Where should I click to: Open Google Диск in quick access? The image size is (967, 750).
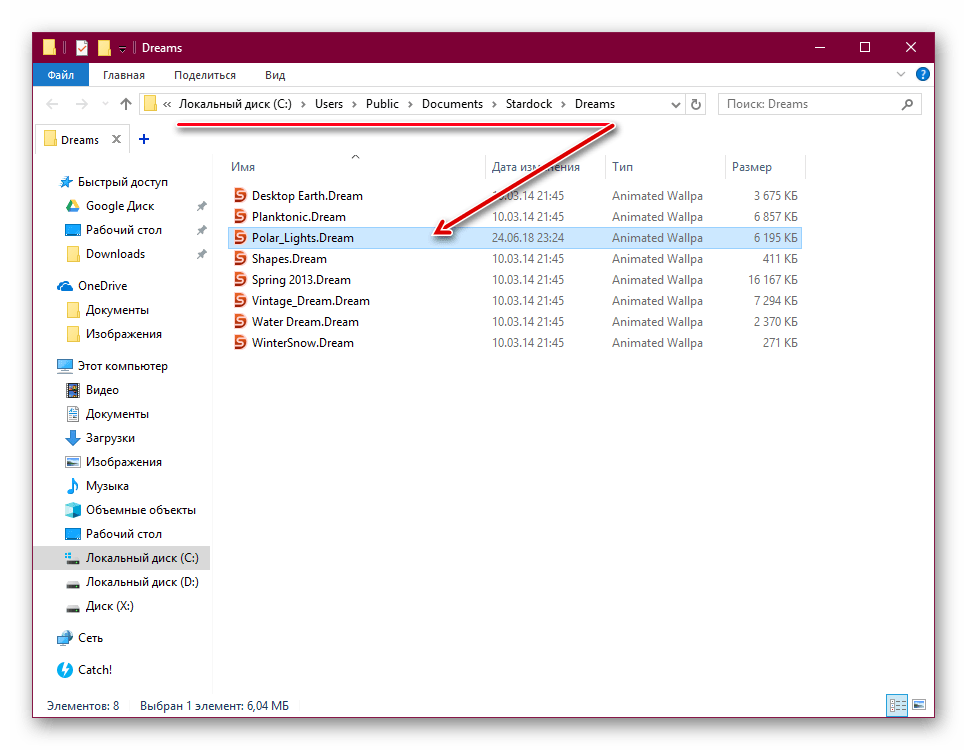click(x=119, y=206)
